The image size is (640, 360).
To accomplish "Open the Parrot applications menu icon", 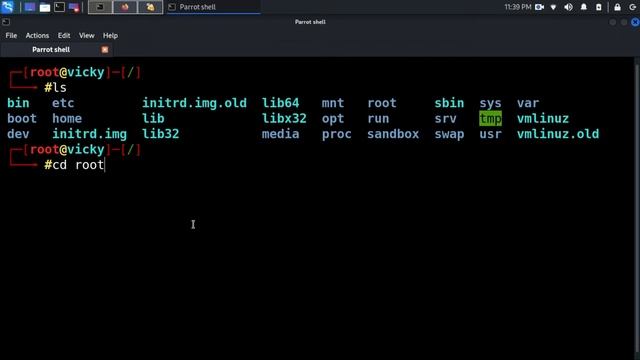I will [8, 7].
